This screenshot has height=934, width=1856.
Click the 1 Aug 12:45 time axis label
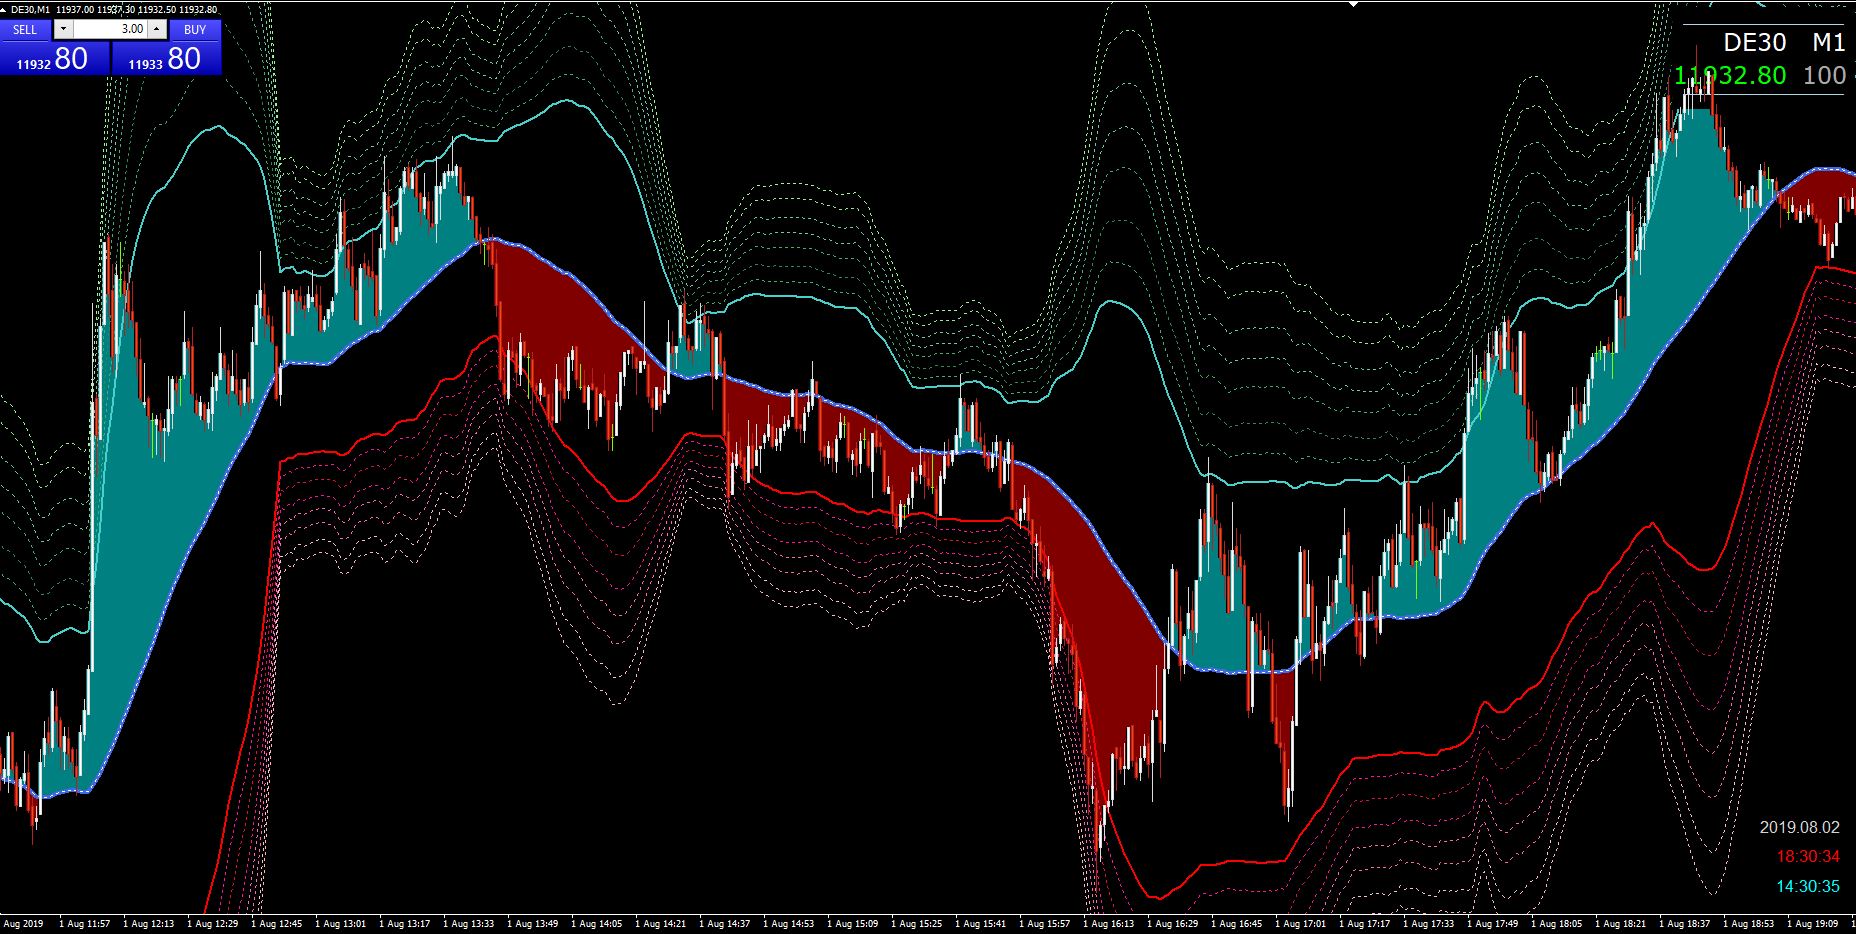click(276, 924)
